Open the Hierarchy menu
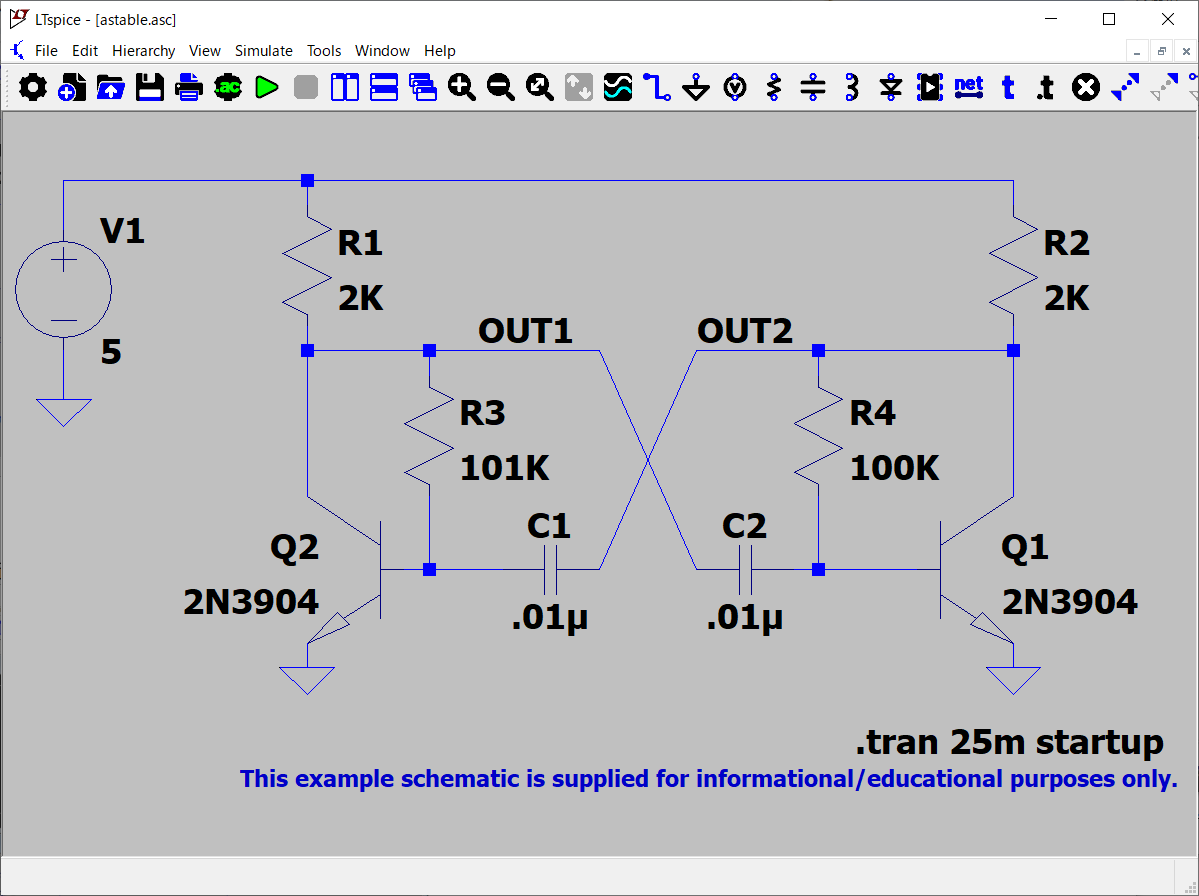 (x=143, y=51)
